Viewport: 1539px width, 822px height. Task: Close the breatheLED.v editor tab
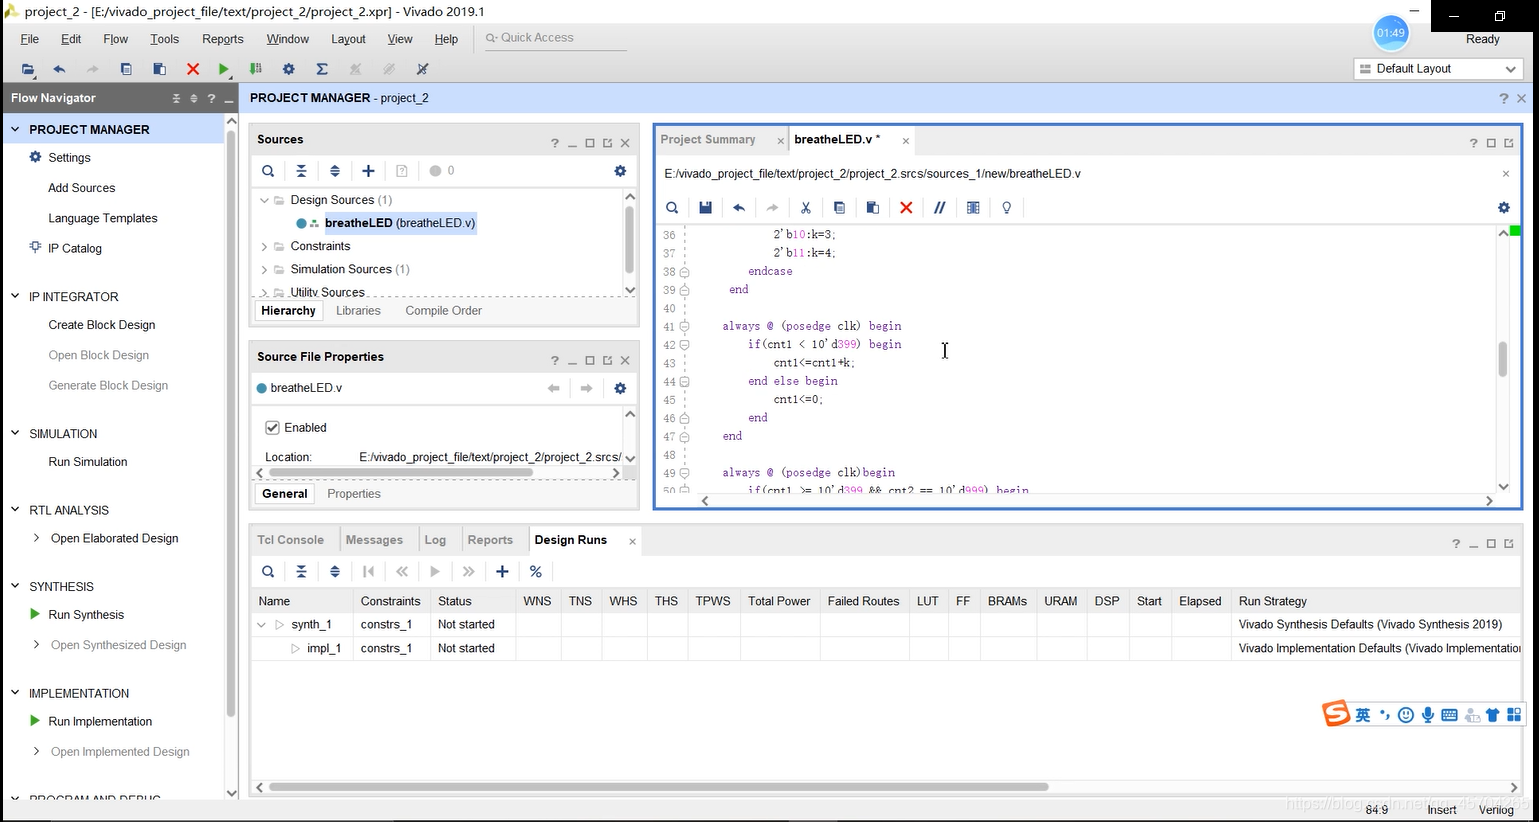pyautogui.click(x=905, y=141)
